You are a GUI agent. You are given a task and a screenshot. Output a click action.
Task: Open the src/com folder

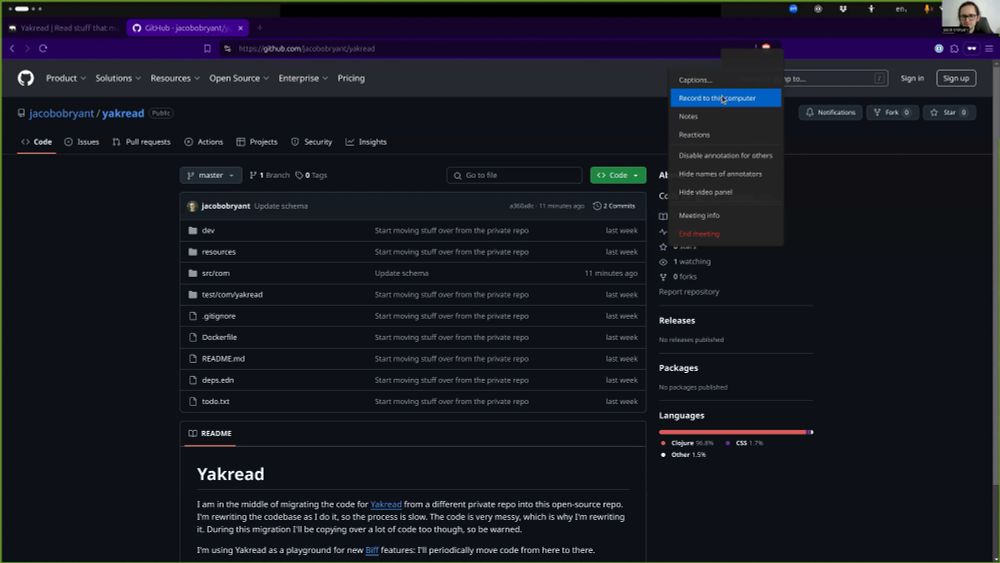click(216, 274)
